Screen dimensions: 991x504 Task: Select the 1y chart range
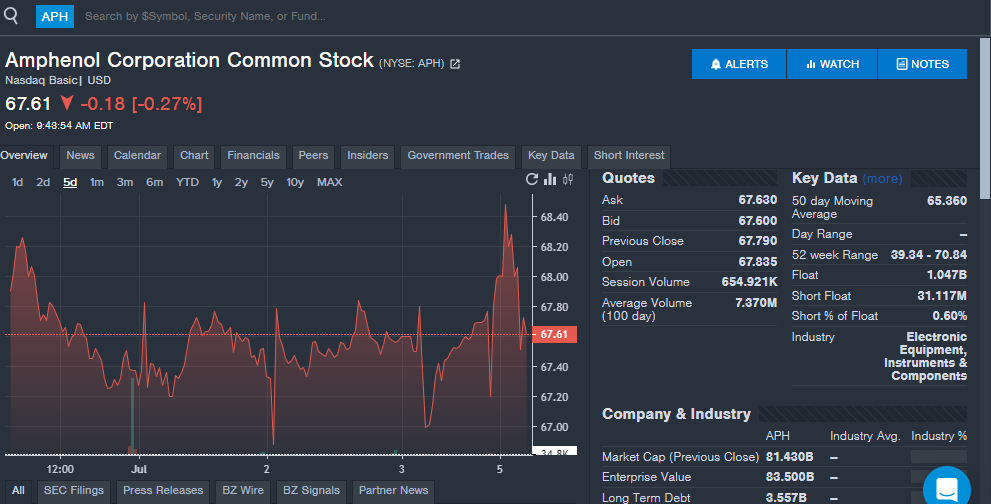217,182
